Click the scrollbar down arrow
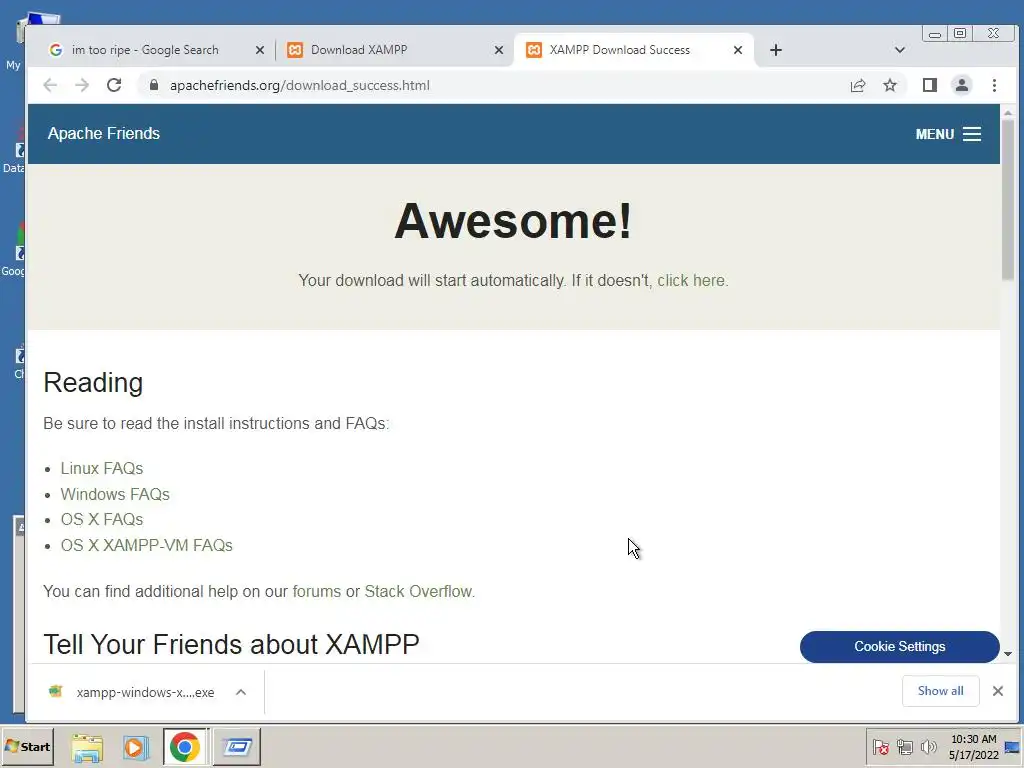Image resolution: width=1024 pixels, height=768 pixels. point(1008,654)
